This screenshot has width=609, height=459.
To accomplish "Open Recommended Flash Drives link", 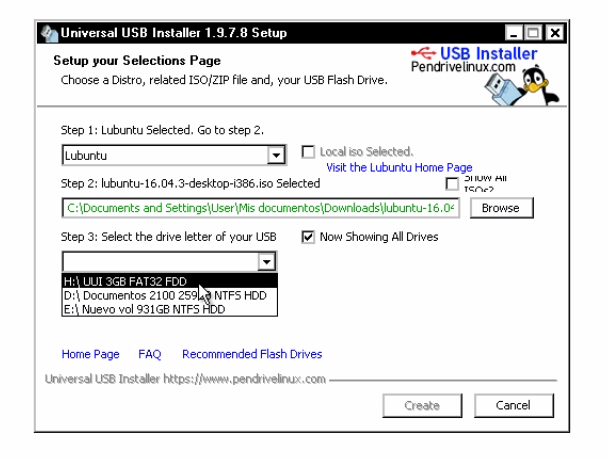I will coord(252,354).
